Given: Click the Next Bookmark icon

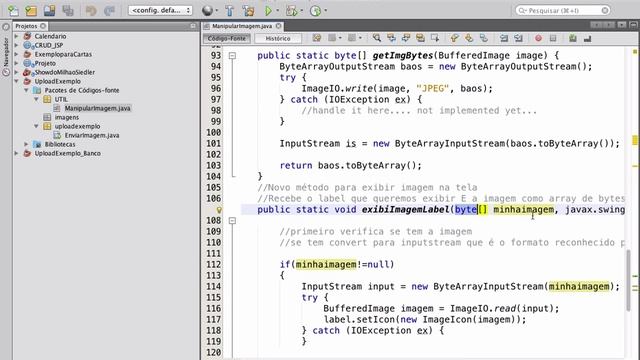Looking at the screenshot, I should point(469,38).
